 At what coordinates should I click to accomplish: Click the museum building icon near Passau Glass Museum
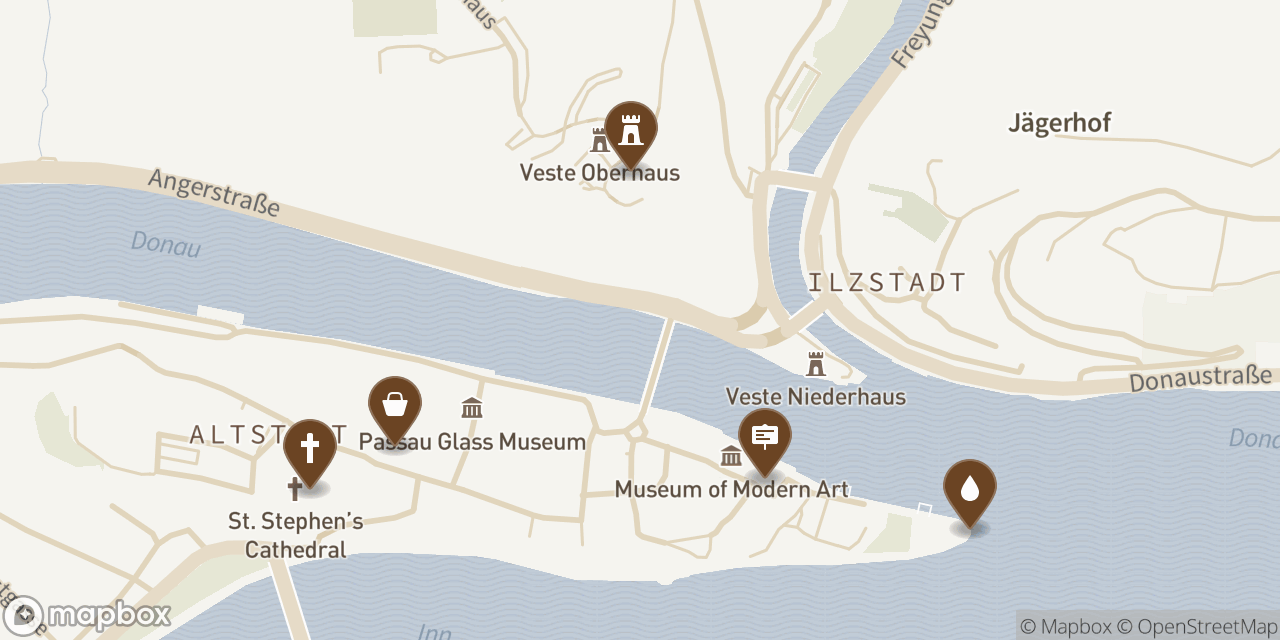[x=471, y=407]
